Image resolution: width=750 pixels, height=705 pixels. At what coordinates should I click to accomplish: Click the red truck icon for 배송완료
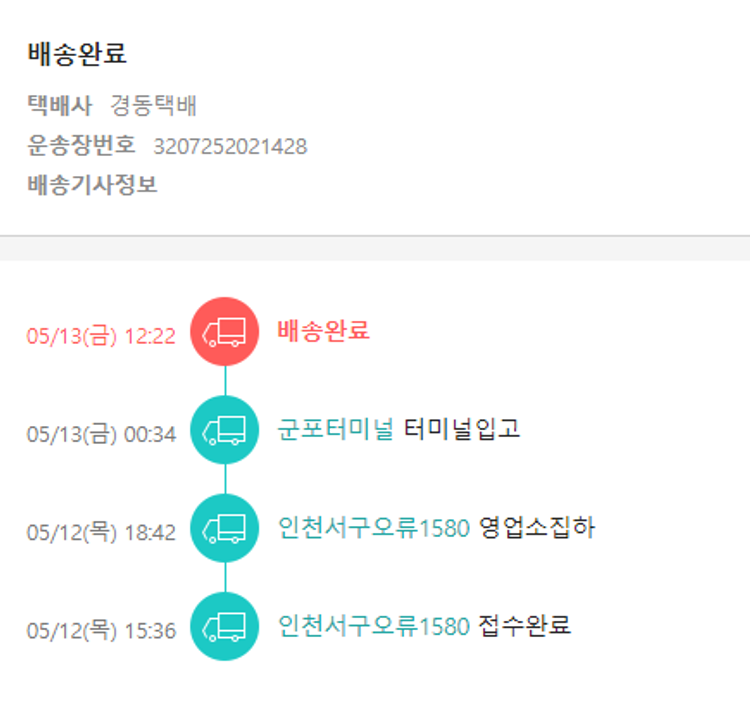point(224,331)
